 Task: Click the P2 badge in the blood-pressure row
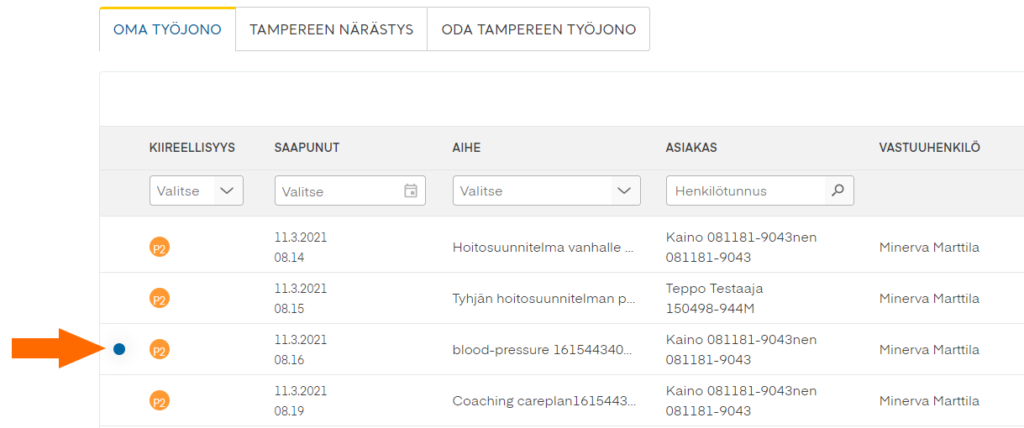159,349
